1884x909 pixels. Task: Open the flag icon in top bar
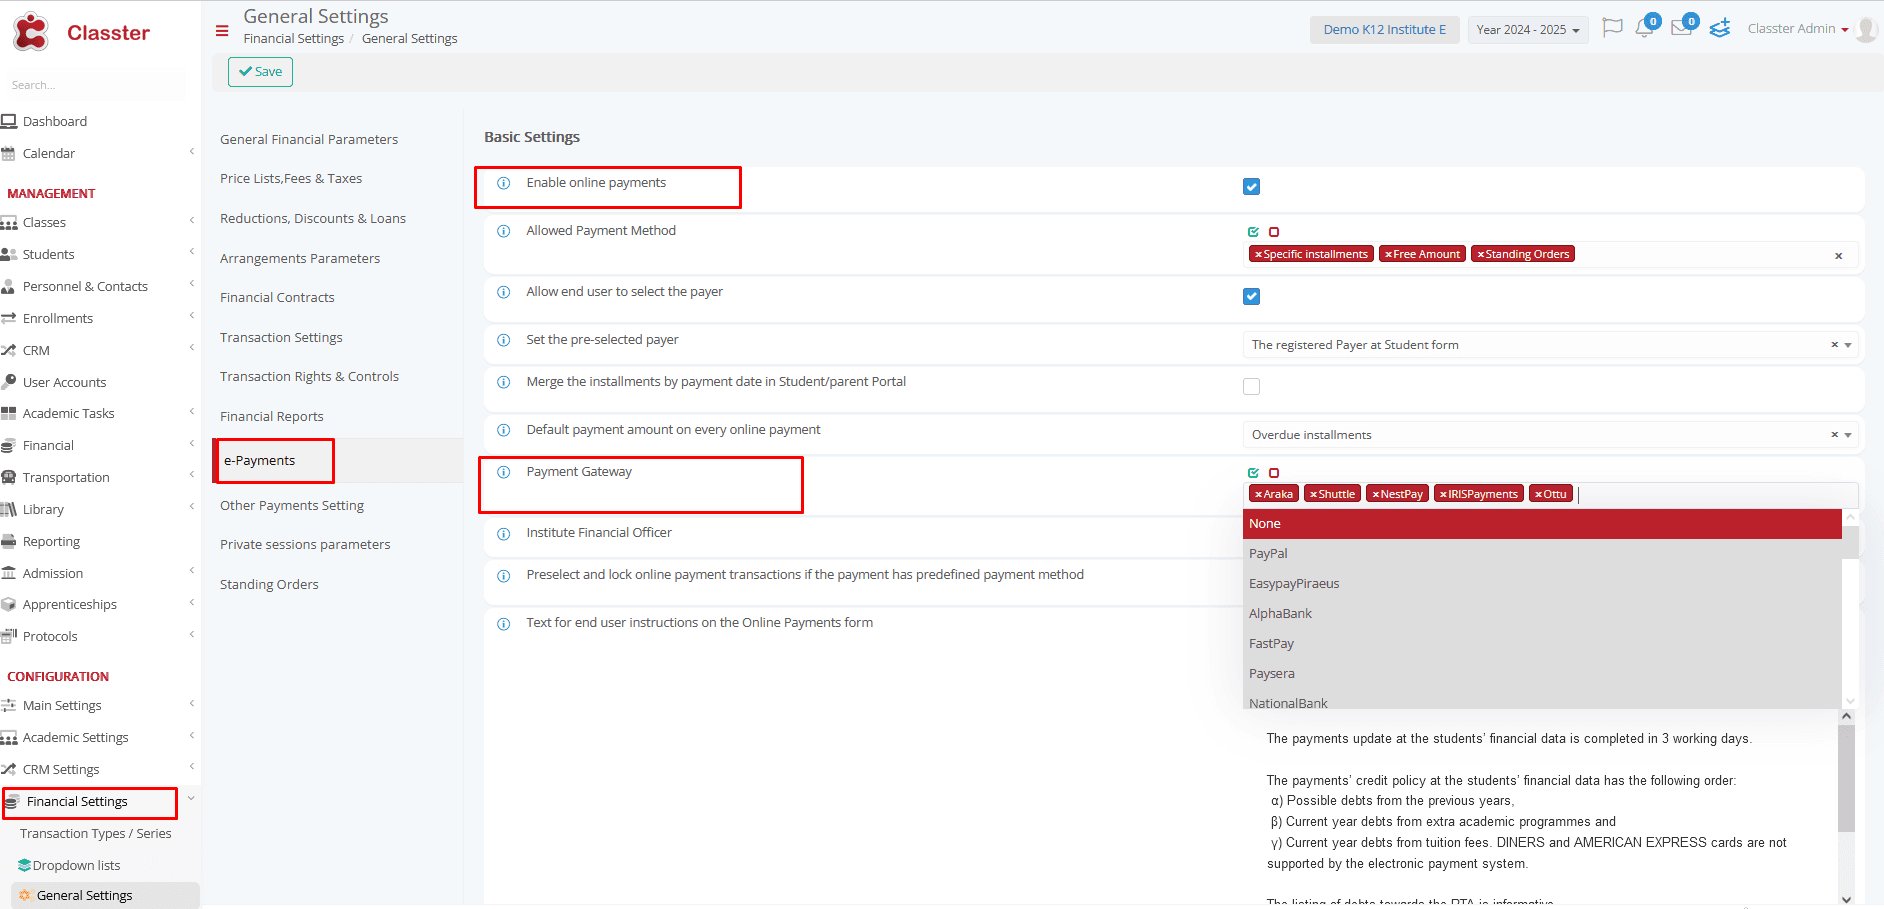pyautogui.click(x=1612, y=28)
